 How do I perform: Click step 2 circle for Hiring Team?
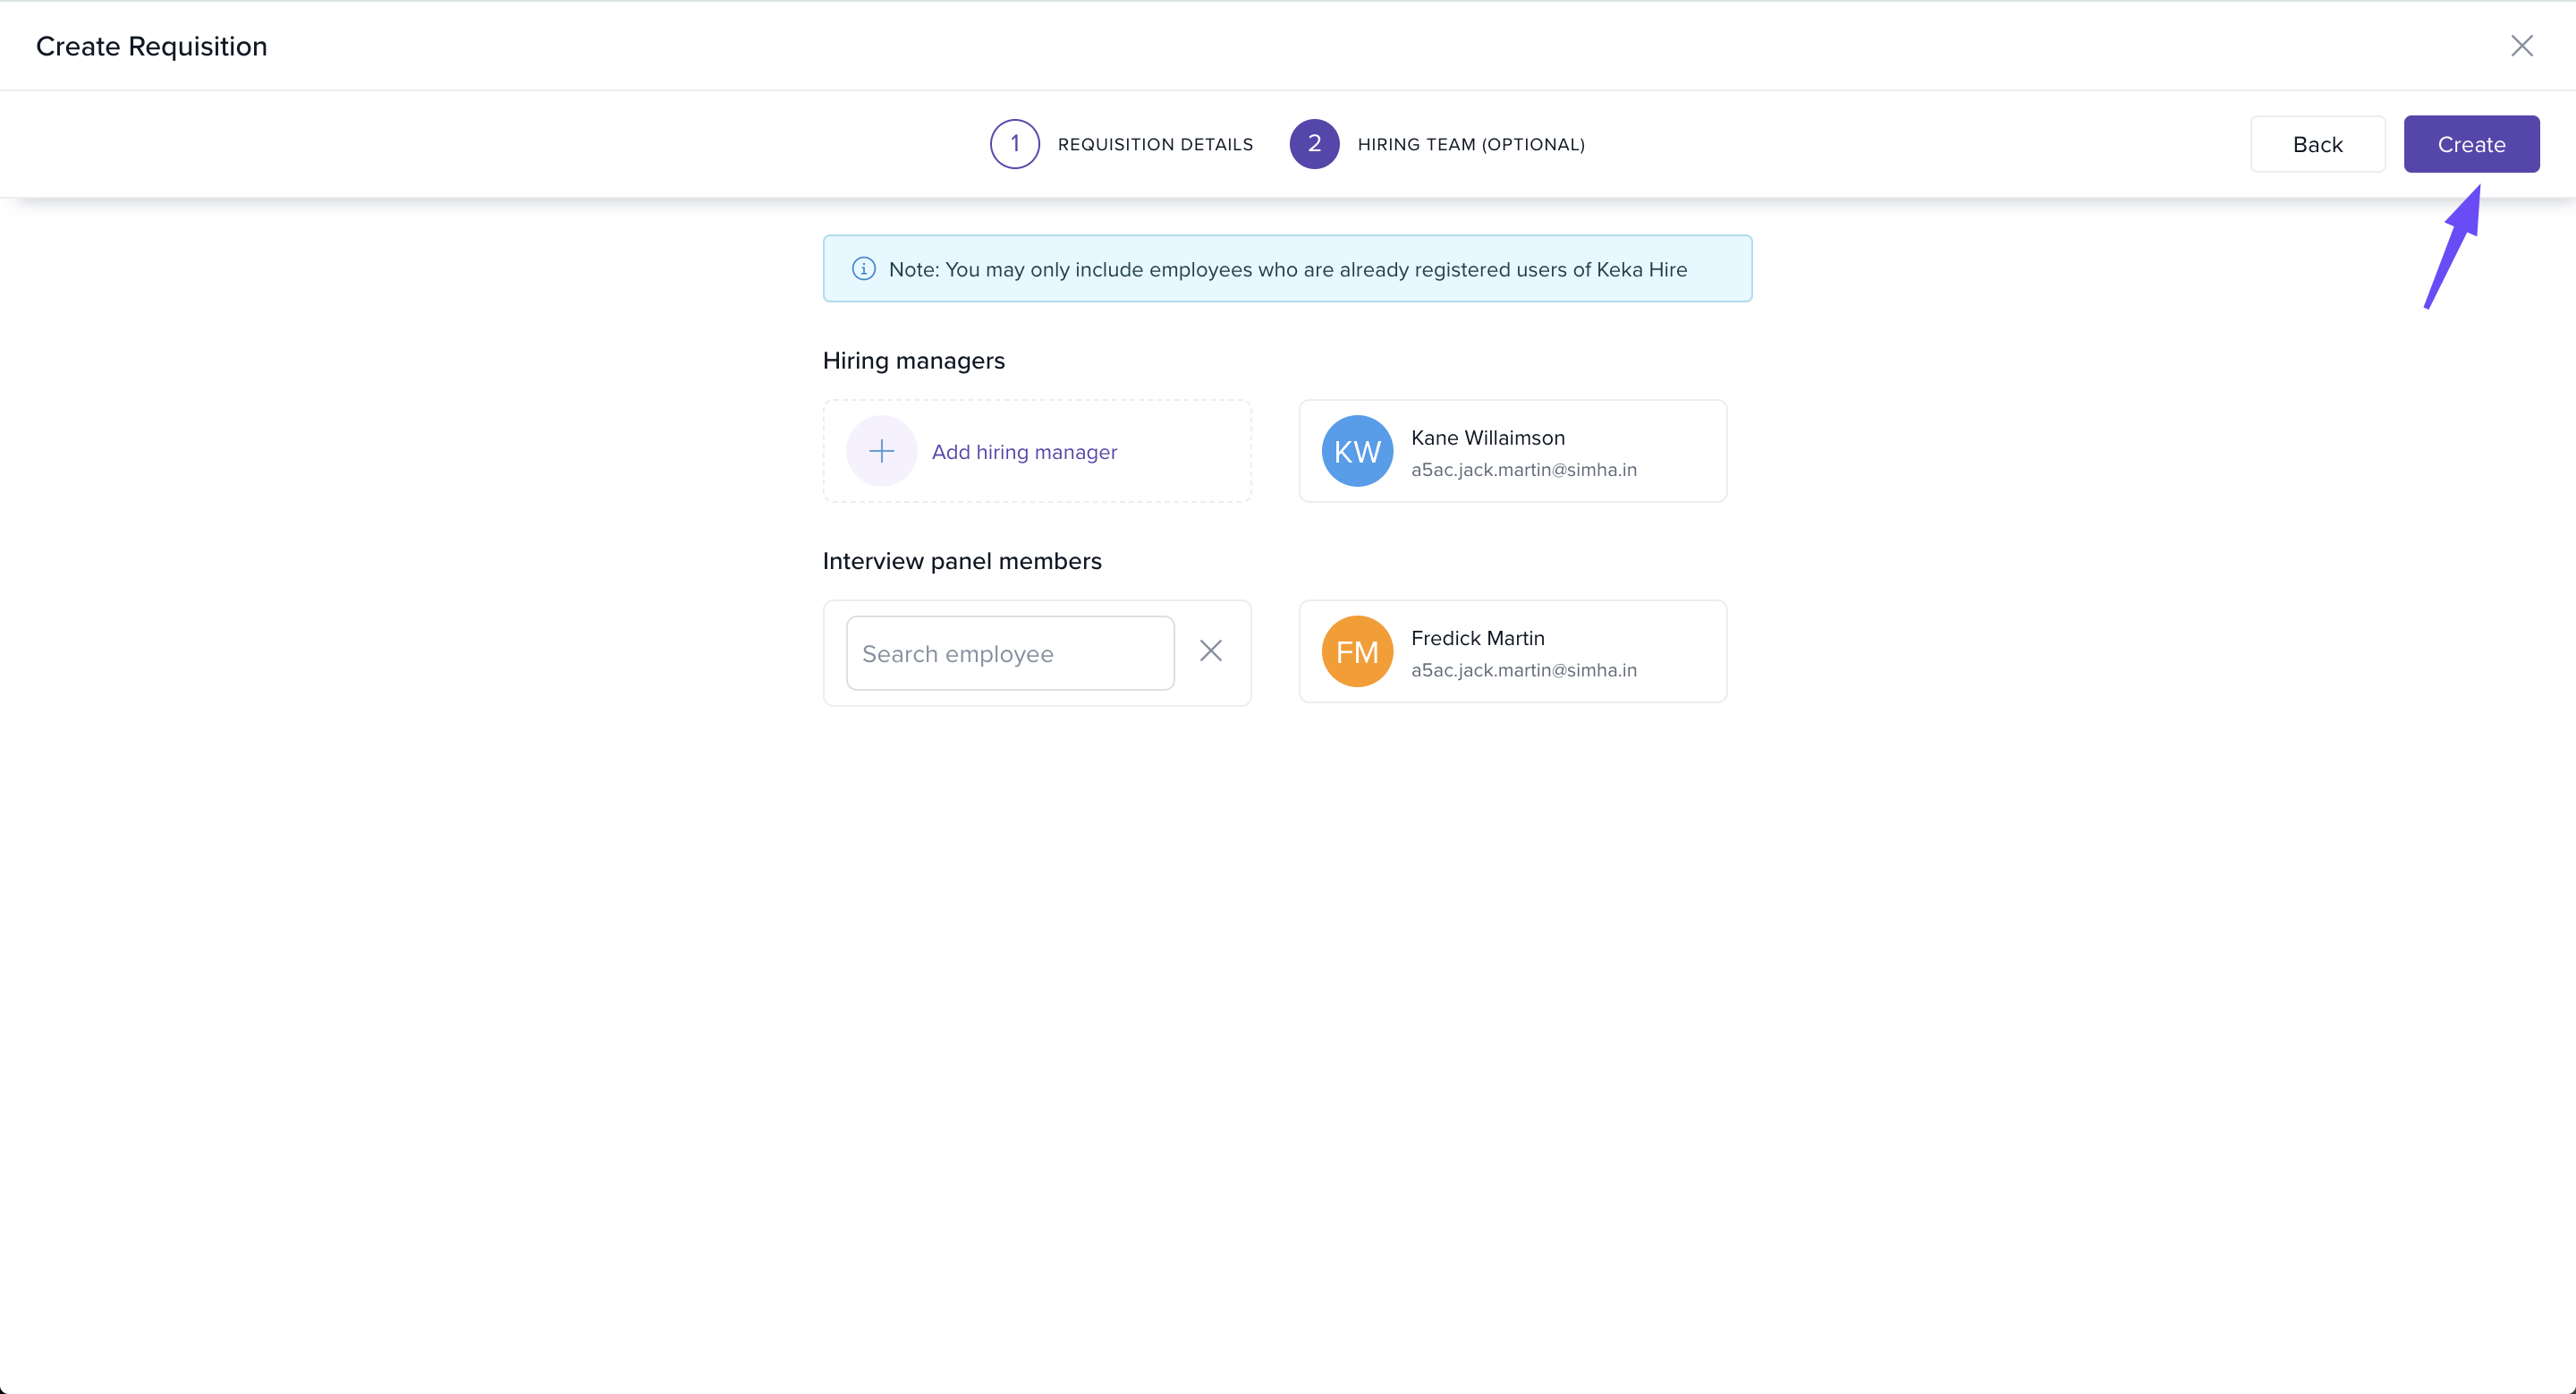1314,144
